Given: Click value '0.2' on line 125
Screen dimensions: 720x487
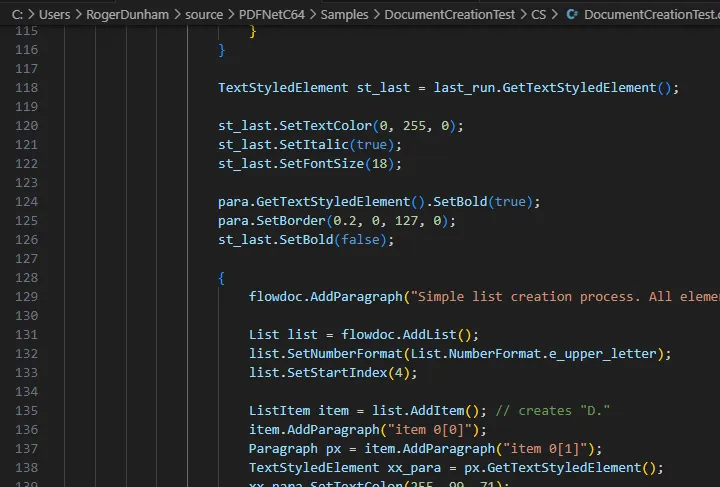Looking at the screenshot, I should click(x=345, y=221).
